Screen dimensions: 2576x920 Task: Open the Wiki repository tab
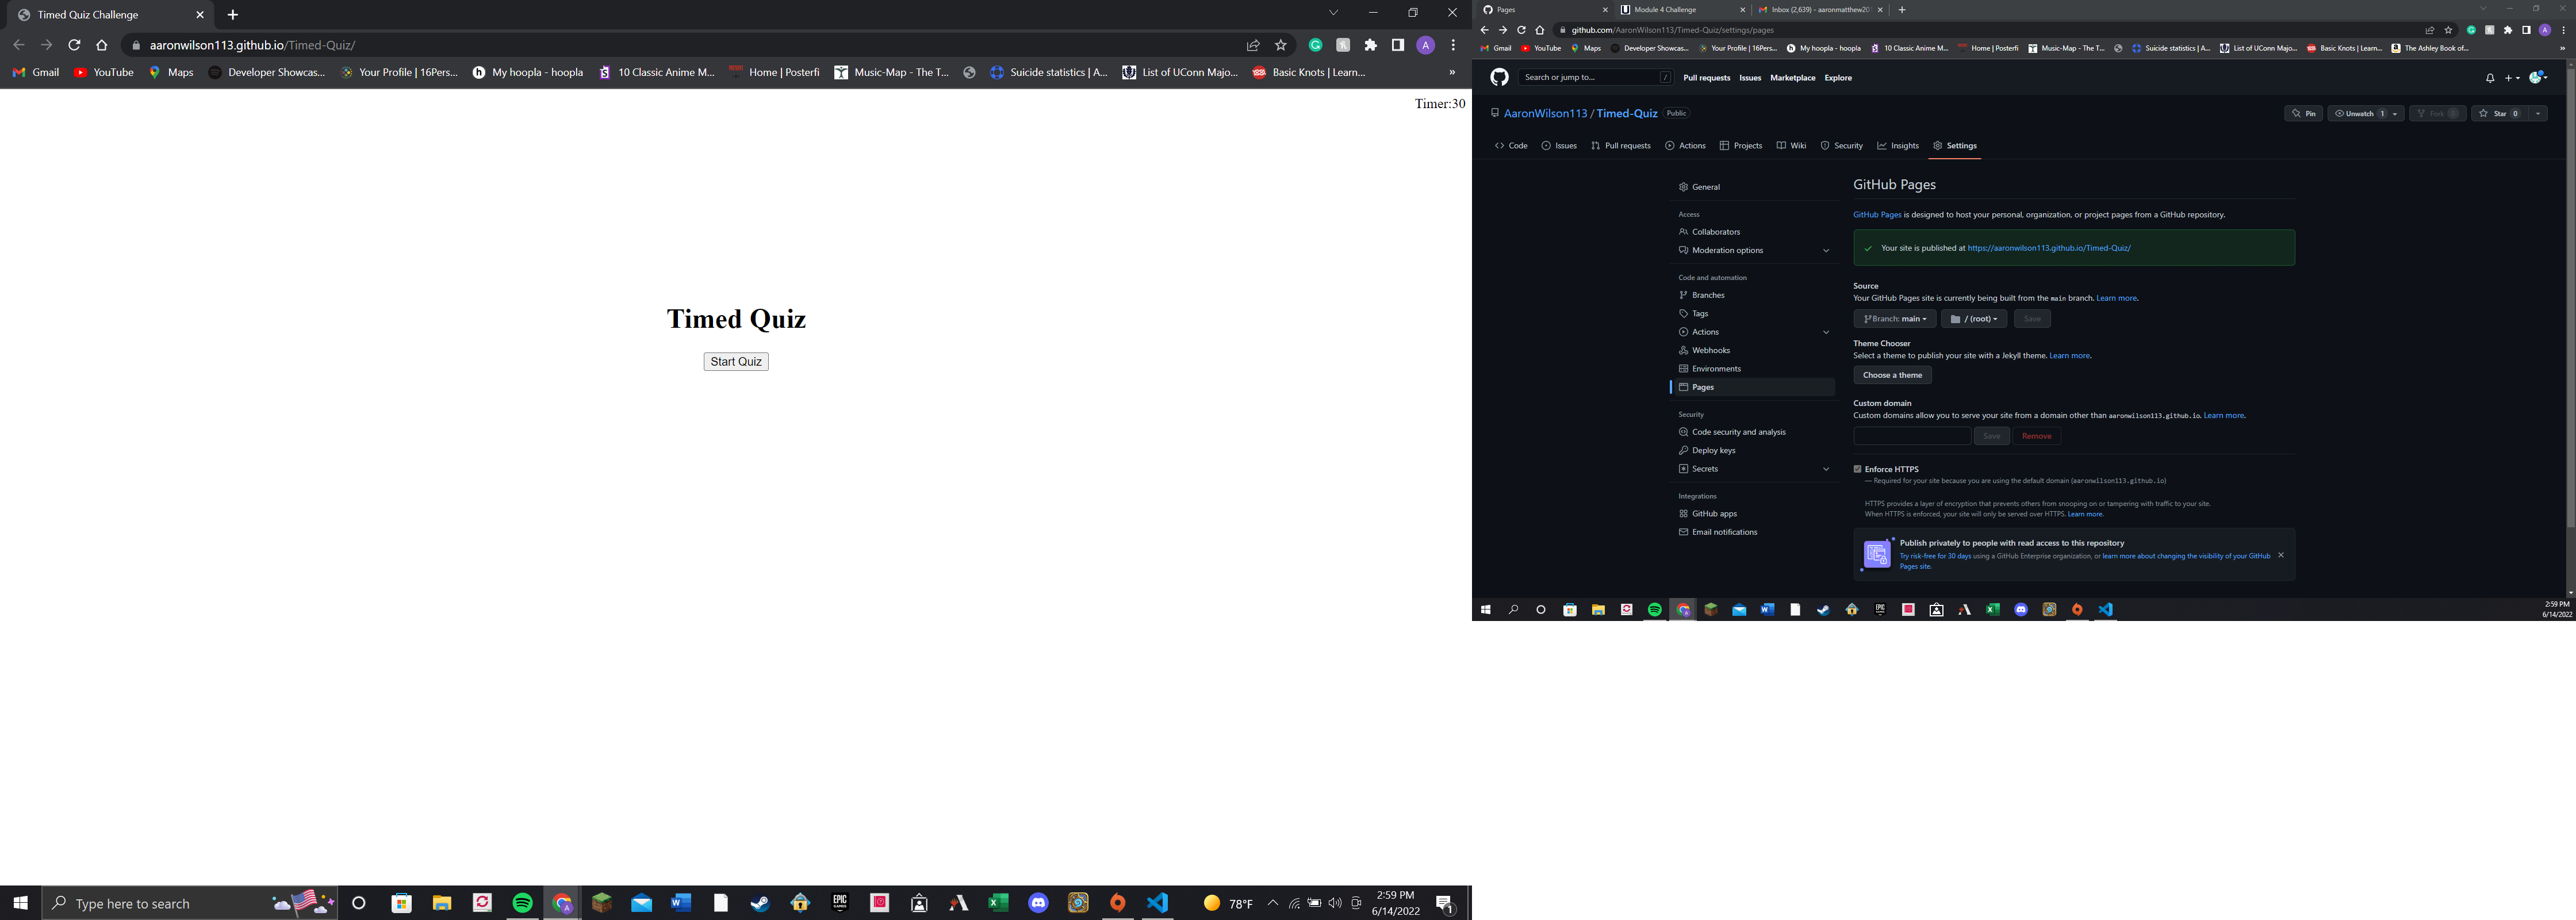(1791, 146)
